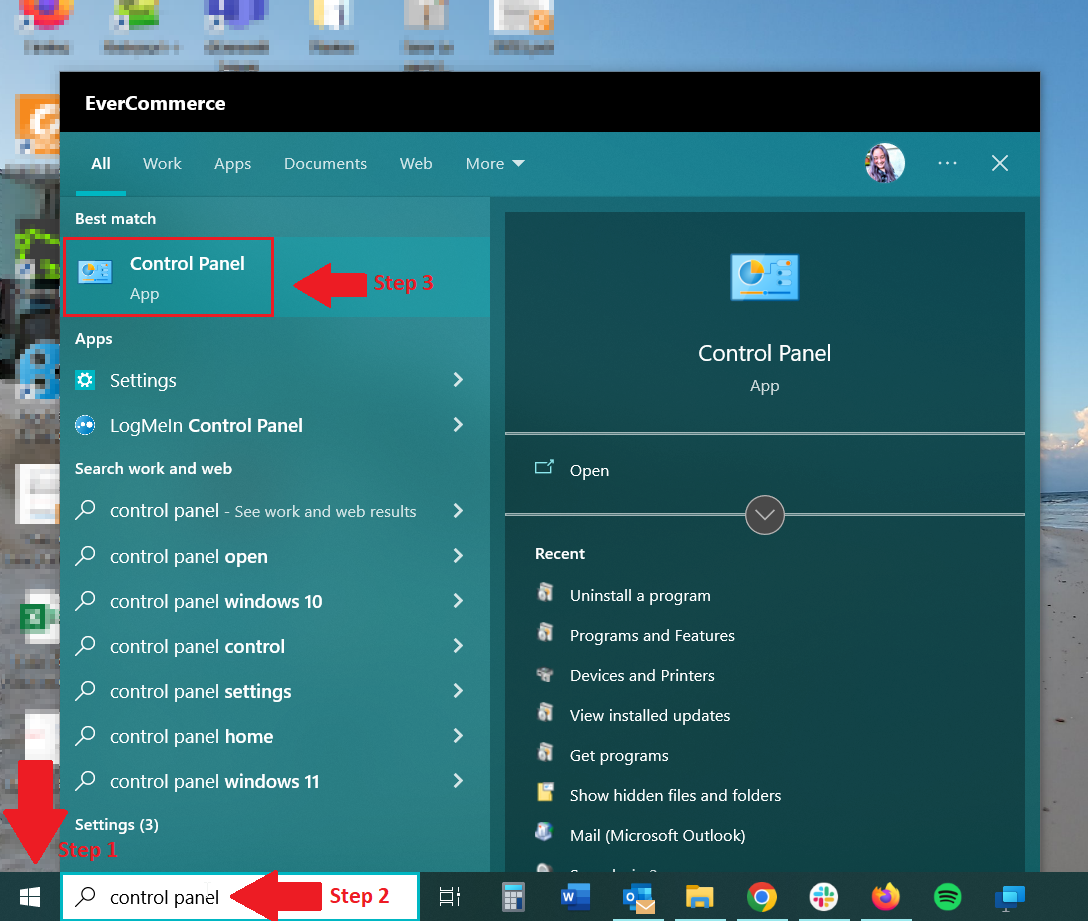Open Control Panel best match result
The width and height of the screenshot is (1088, 921).
tap(169, 278)
